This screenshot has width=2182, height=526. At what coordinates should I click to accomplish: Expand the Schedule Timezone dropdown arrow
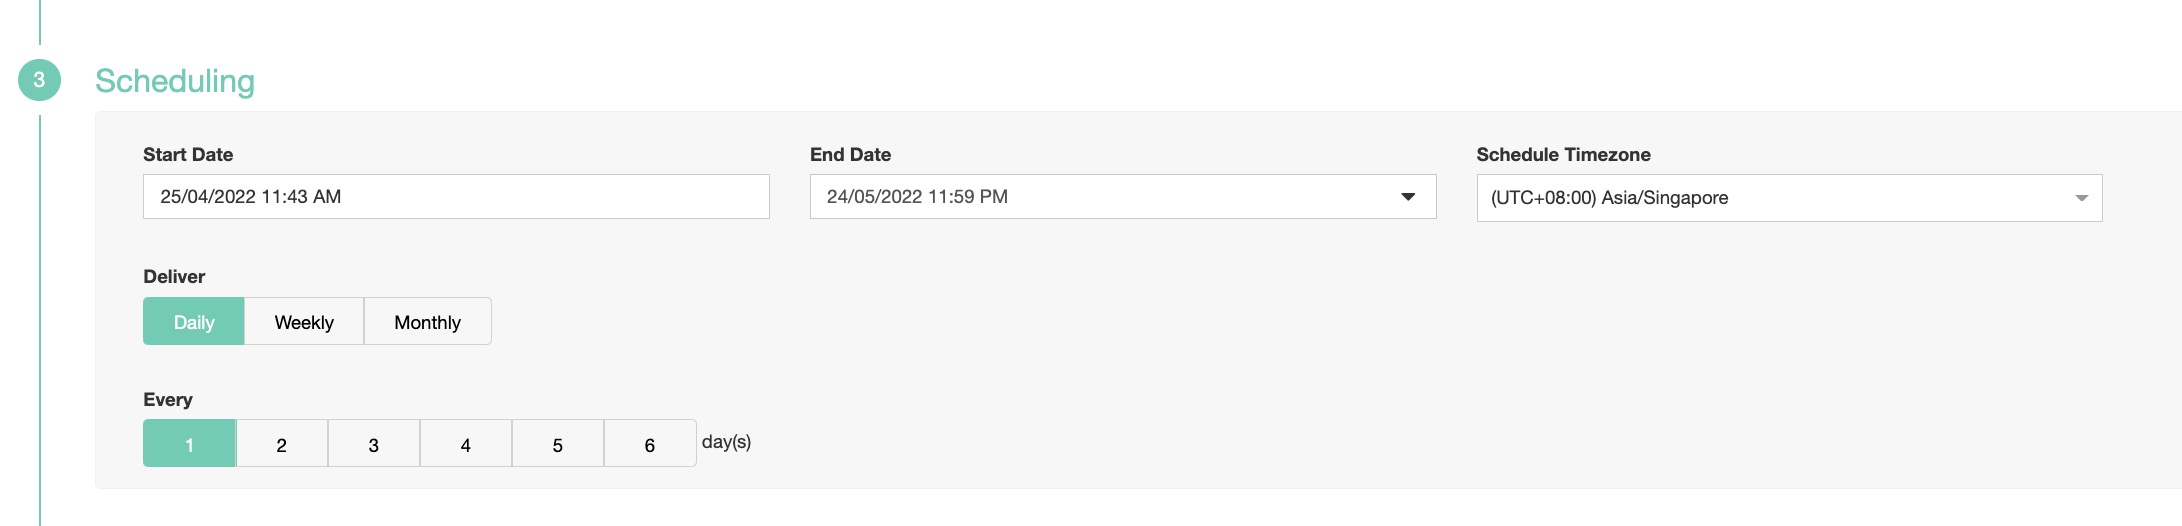(x=2081, y=198)
